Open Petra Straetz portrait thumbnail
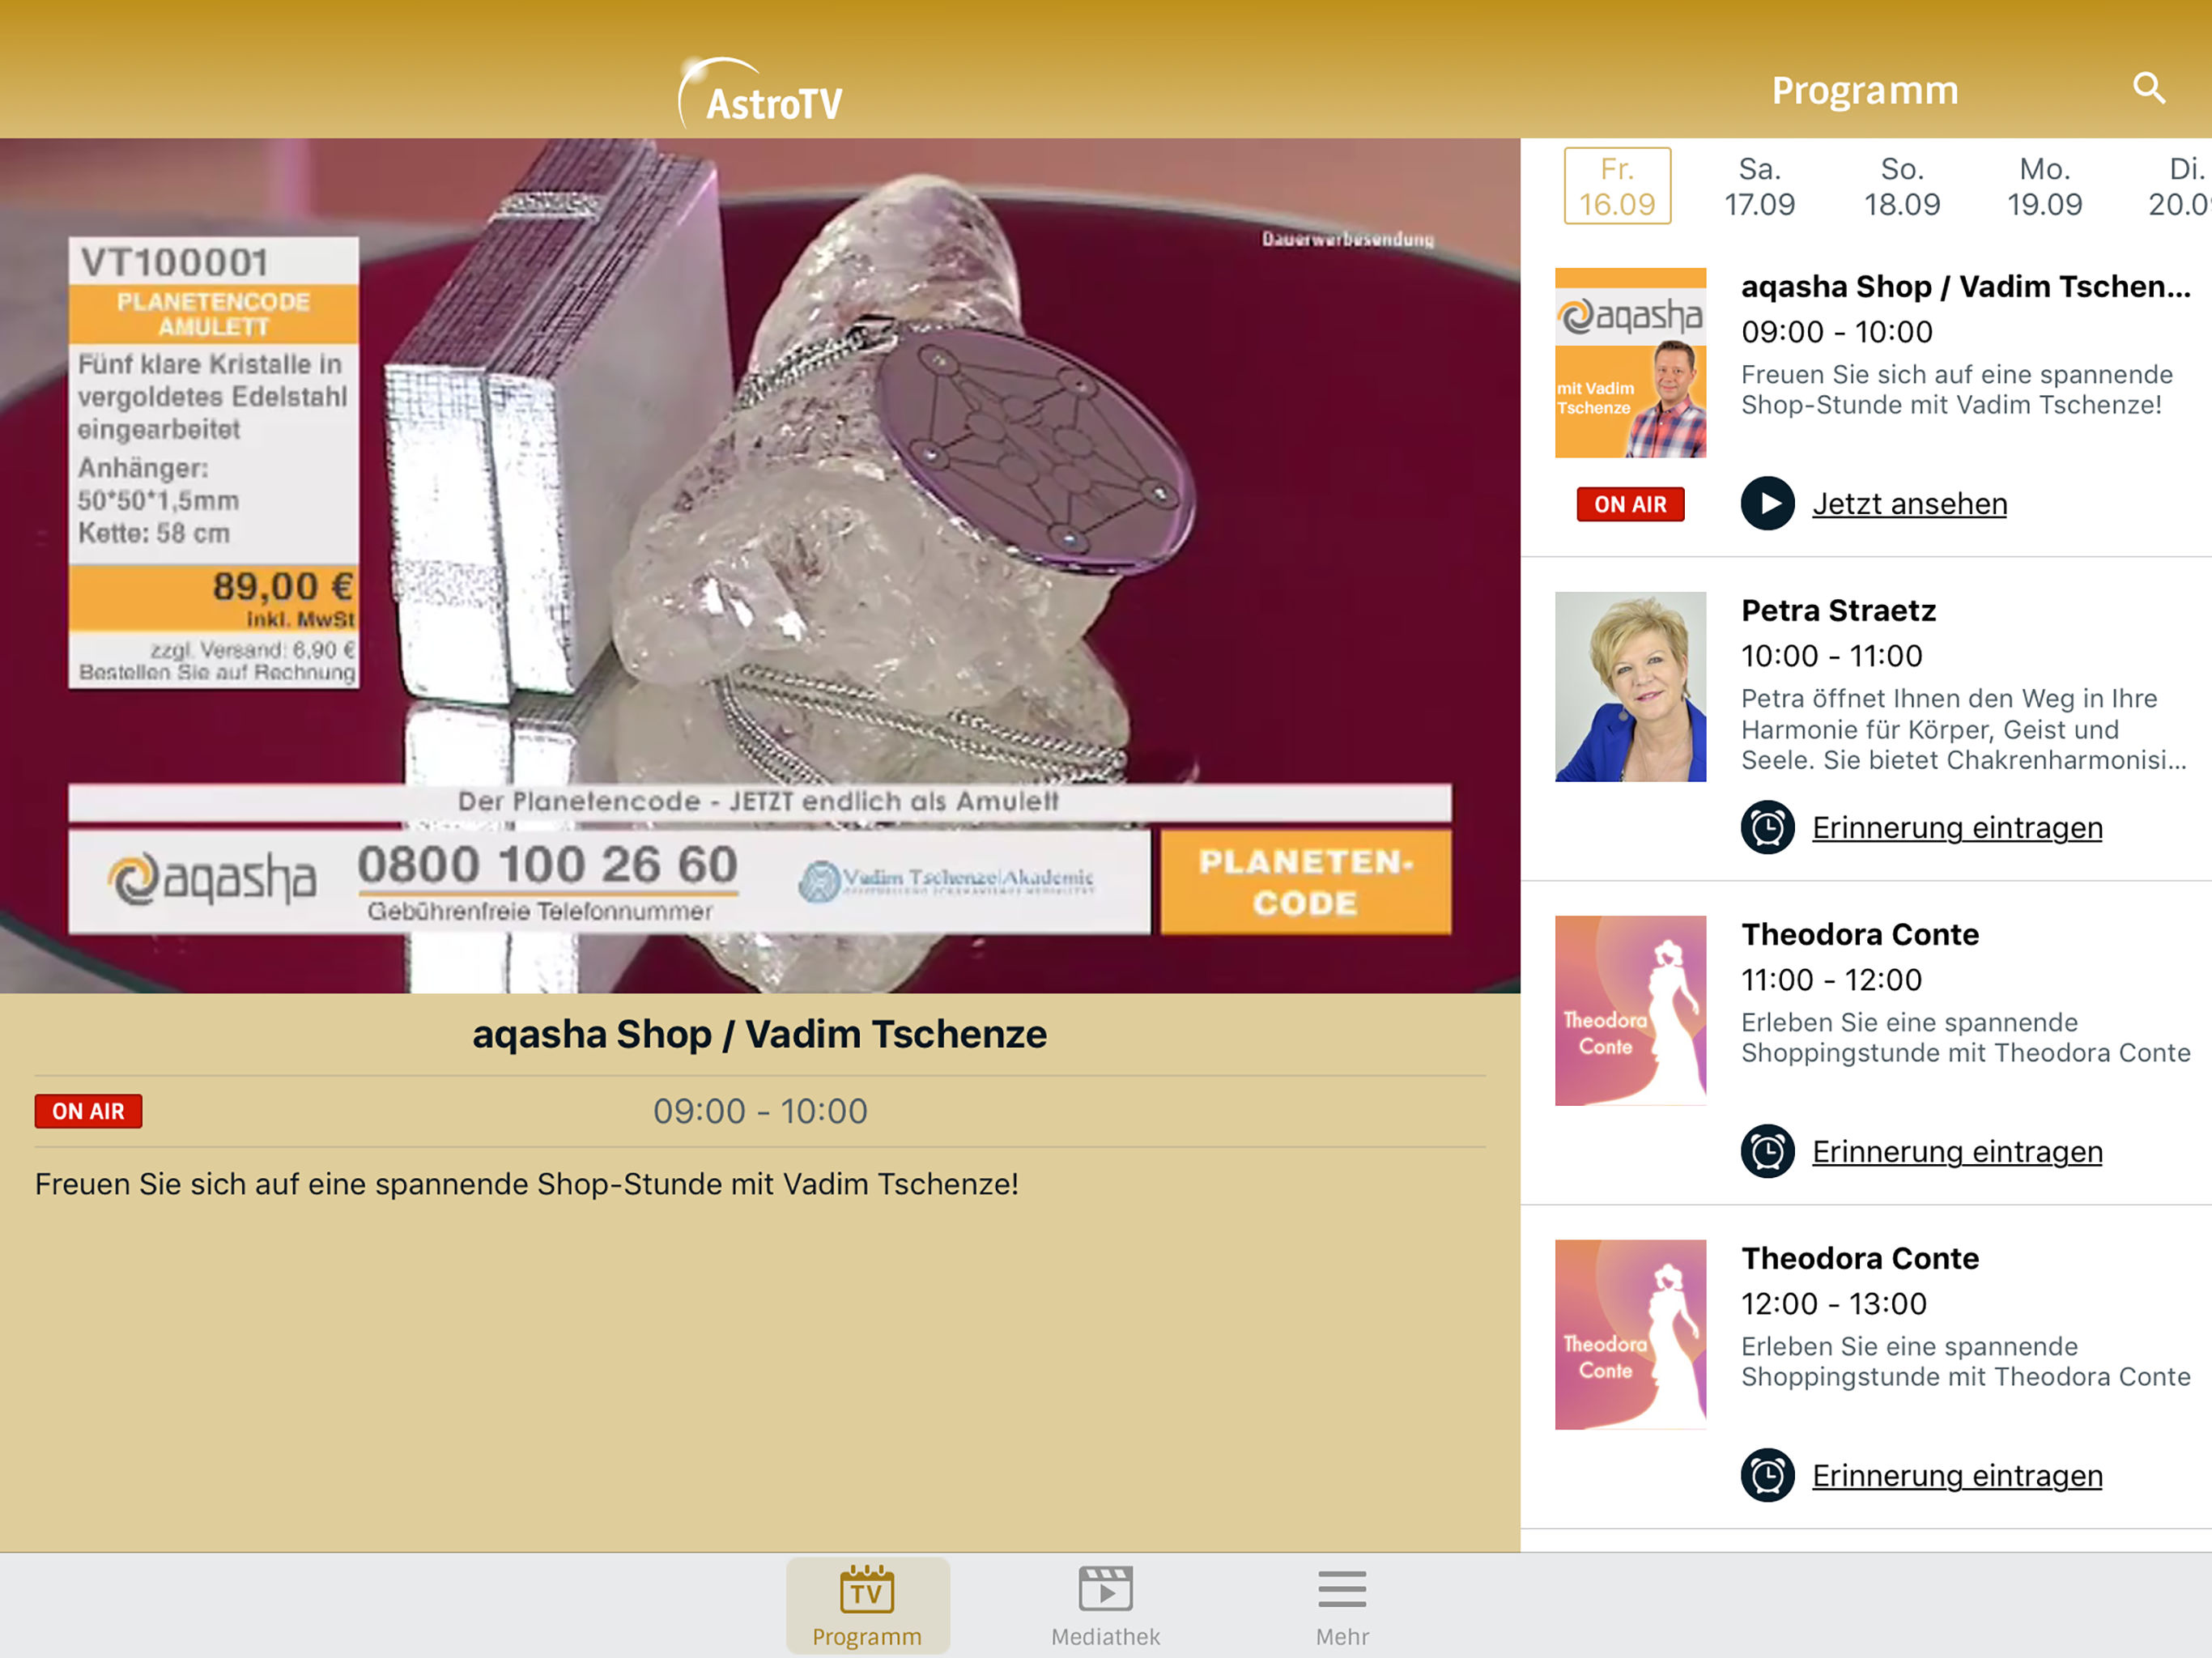 pos(1630,686)
